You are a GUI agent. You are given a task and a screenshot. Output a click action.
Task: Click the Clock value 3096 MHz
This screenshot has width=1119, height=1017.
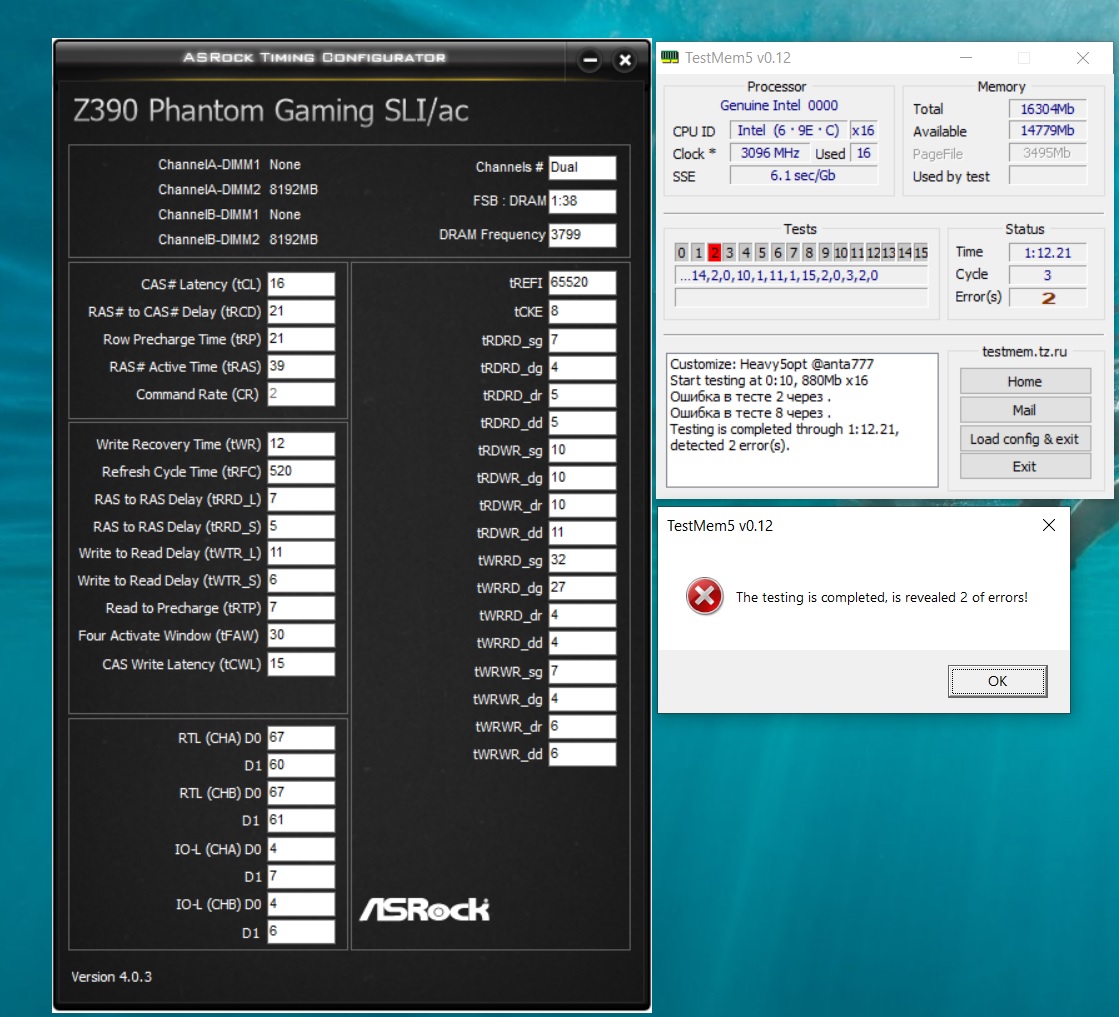770,153
